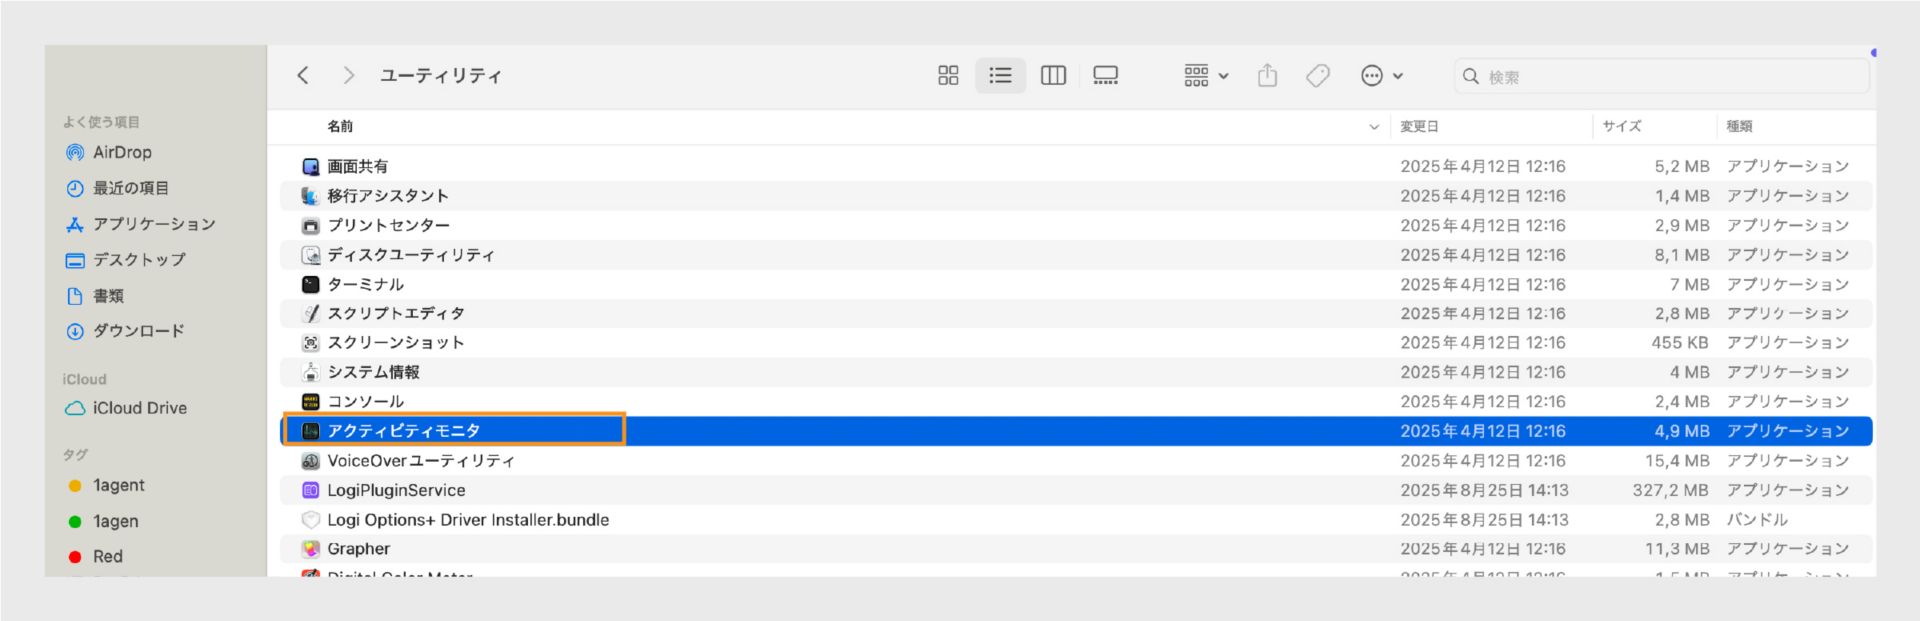Select the ディスクユーティリティ row
Screen dimensions: 1920x621
tap(410, 255)
